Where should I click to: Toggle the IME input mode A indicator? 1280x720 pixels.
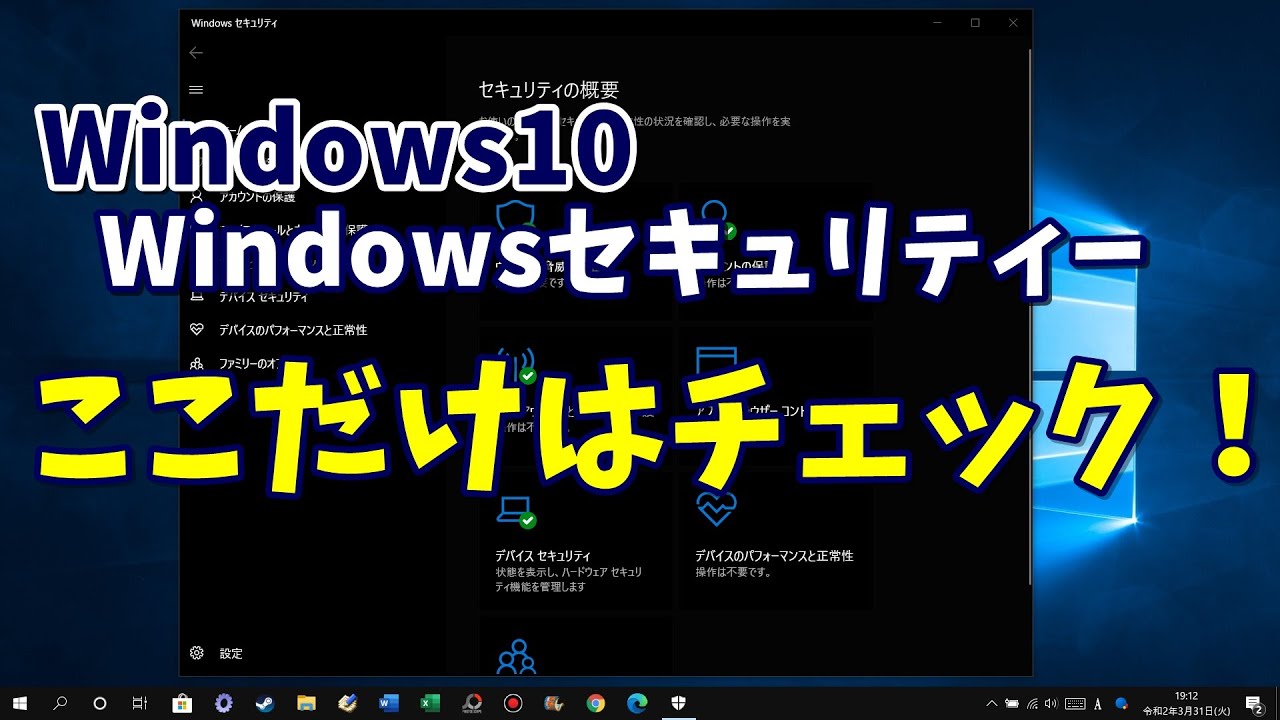pos(1099,703)
